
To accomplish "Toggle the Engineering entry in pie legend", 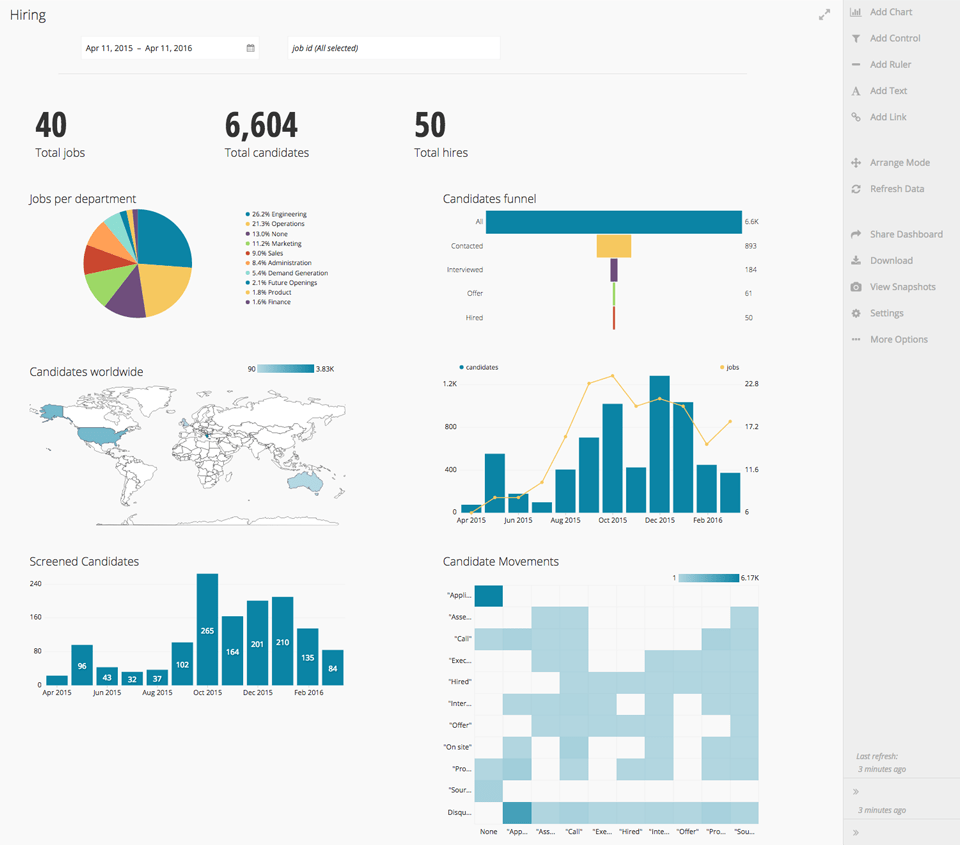I will [277, 213].
